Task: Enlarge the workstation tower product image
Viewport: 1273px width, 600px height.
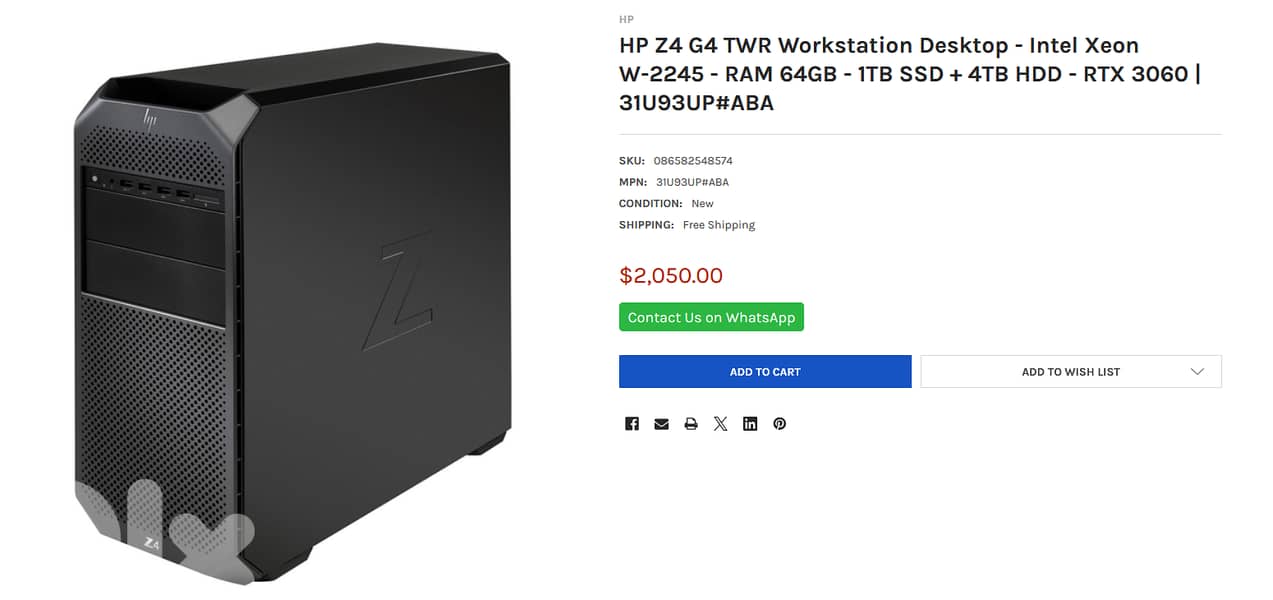Action: tap(293, 314)
